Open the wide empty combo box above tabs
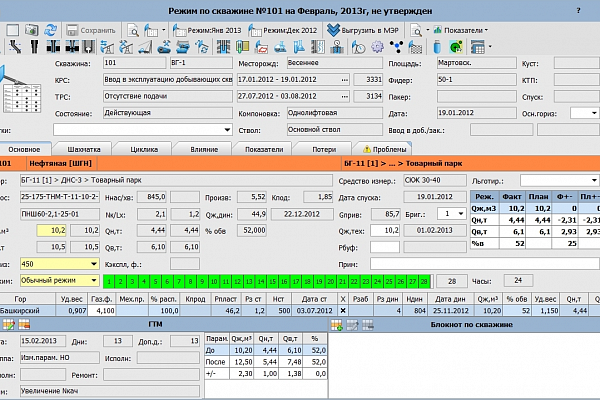600x400 pixels. pos(143,130)
